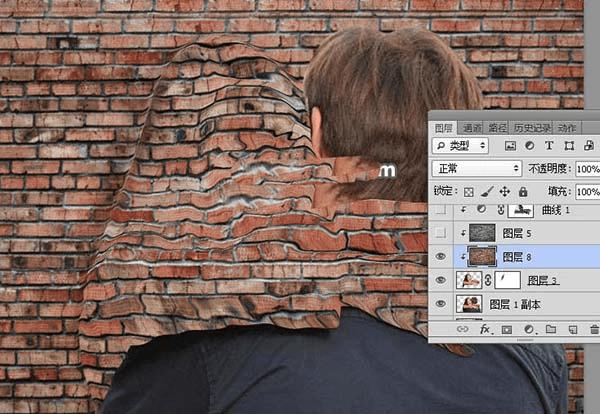
Task: Click the 填充 label
Action: click(559, 191)
